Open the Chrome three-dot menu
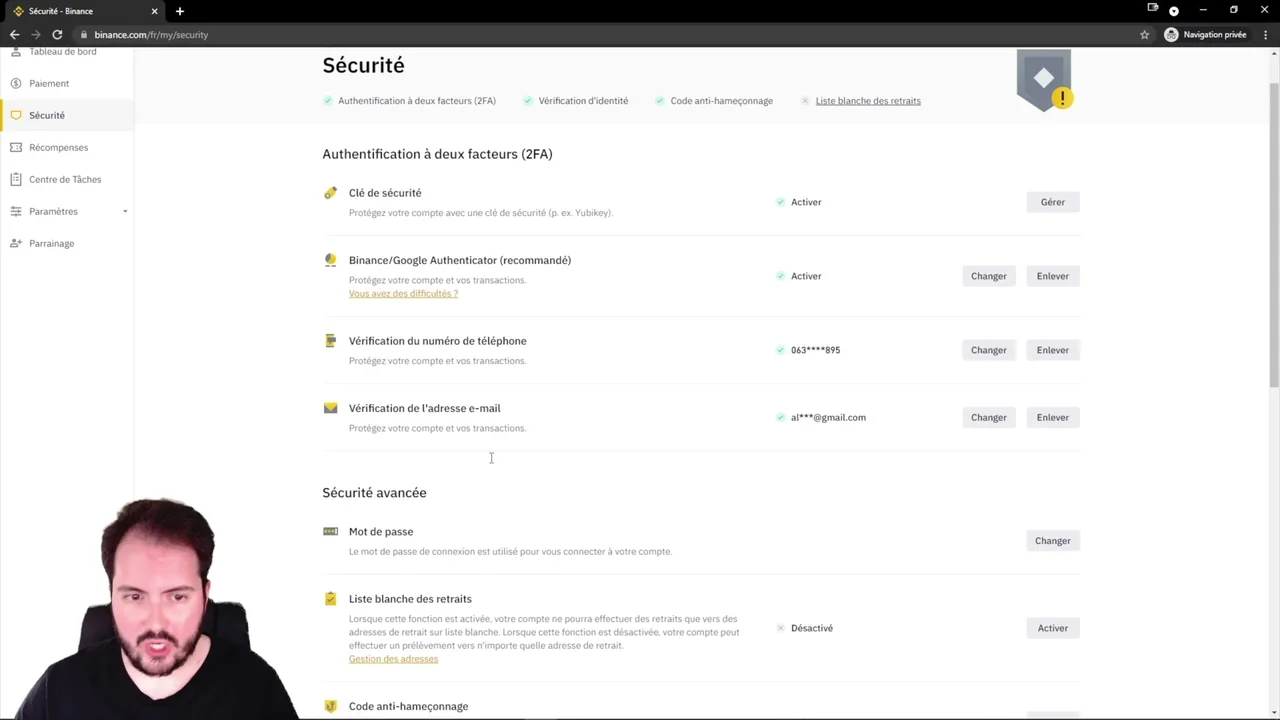1280x720 pixels. pyautogui.click(x=1265, y=34)
